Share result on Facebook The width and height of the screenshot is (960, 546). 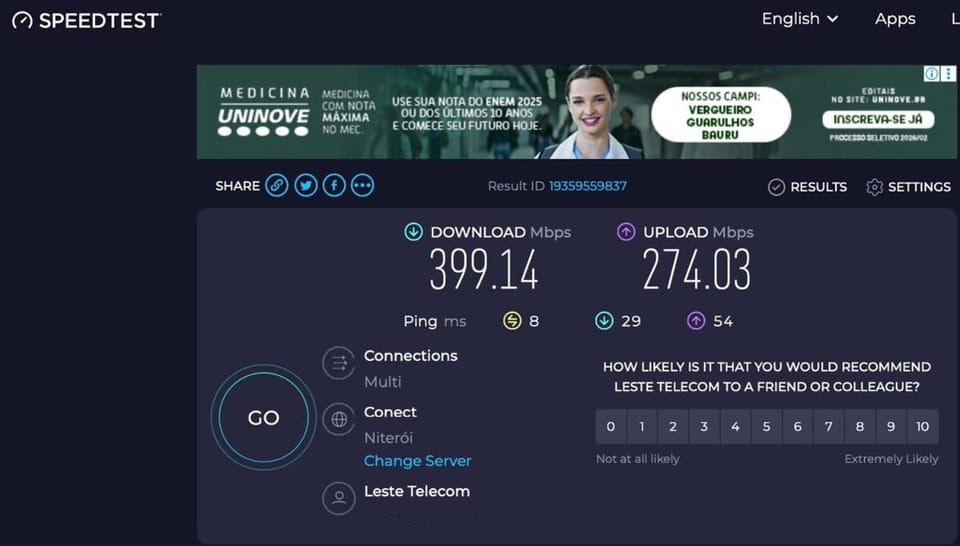[334, 185]
